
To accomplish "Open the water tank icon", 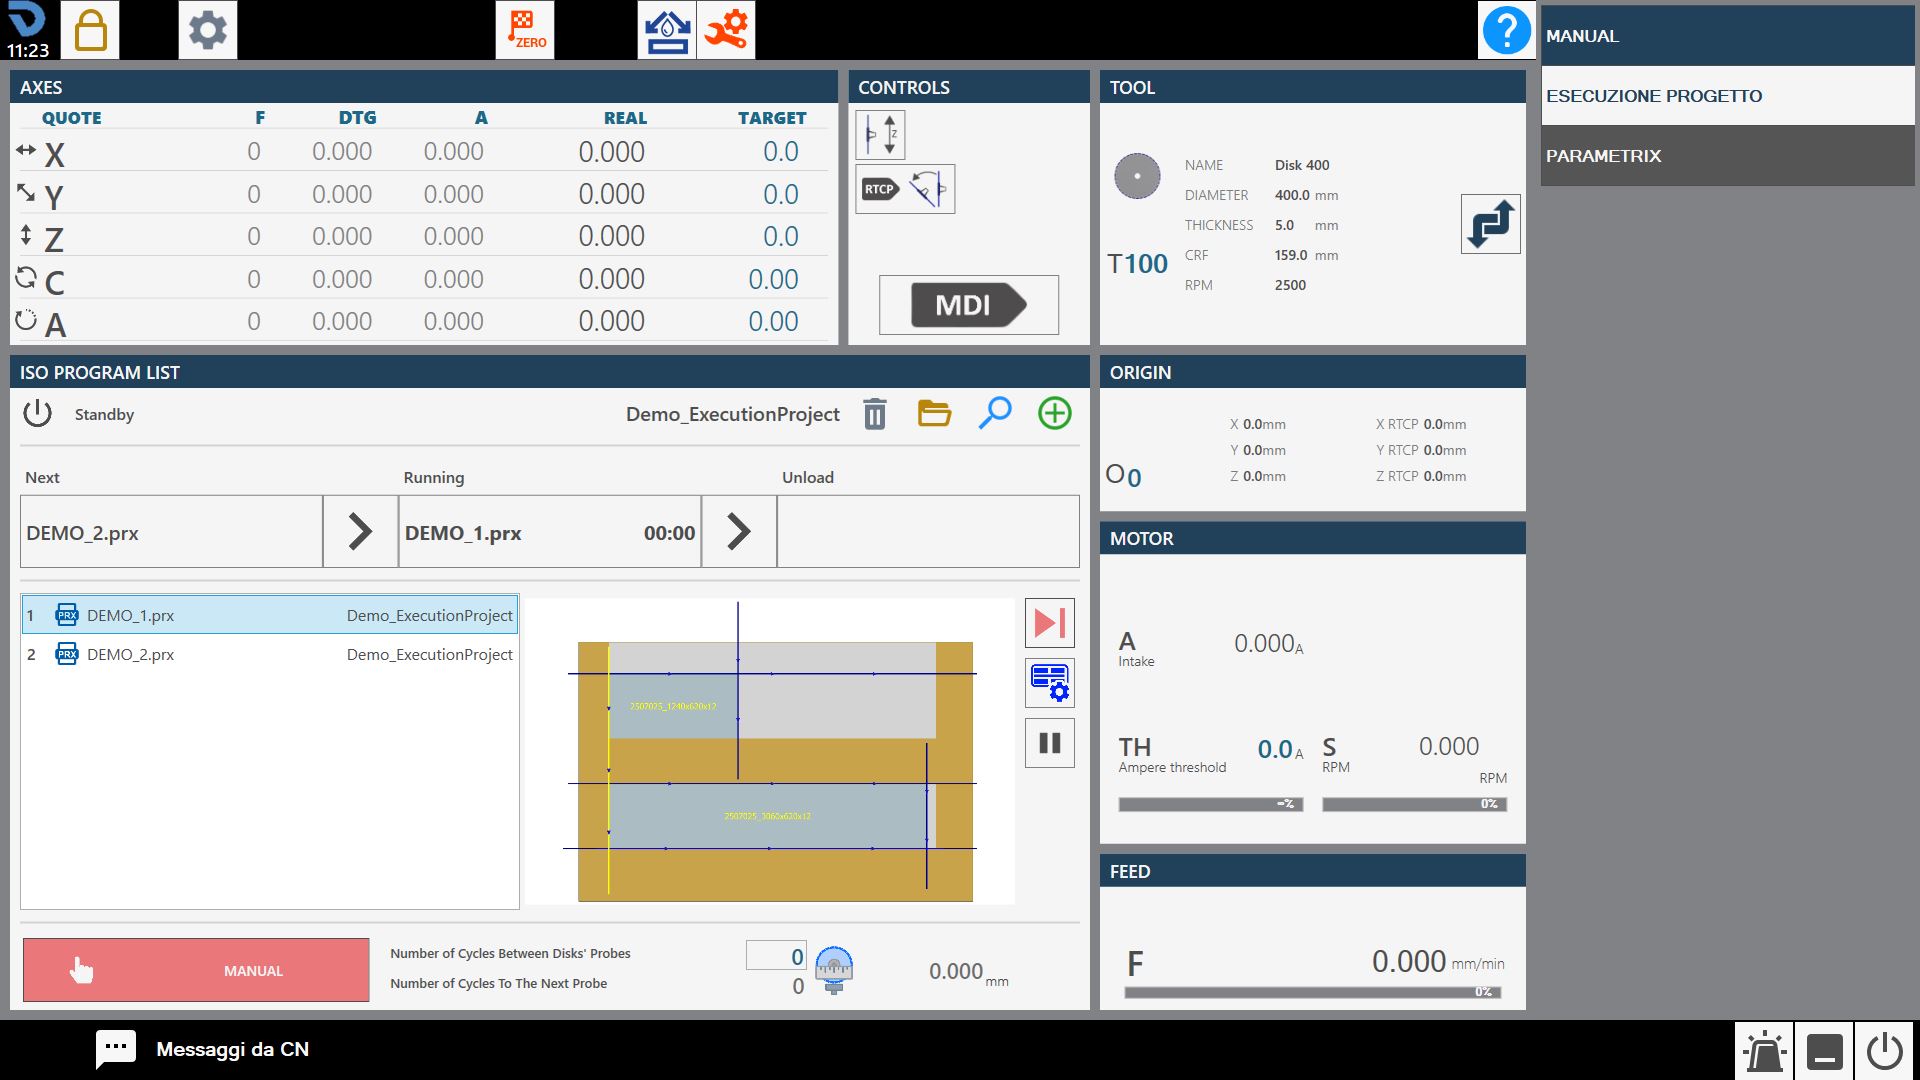I will click(x=667, y=30).
